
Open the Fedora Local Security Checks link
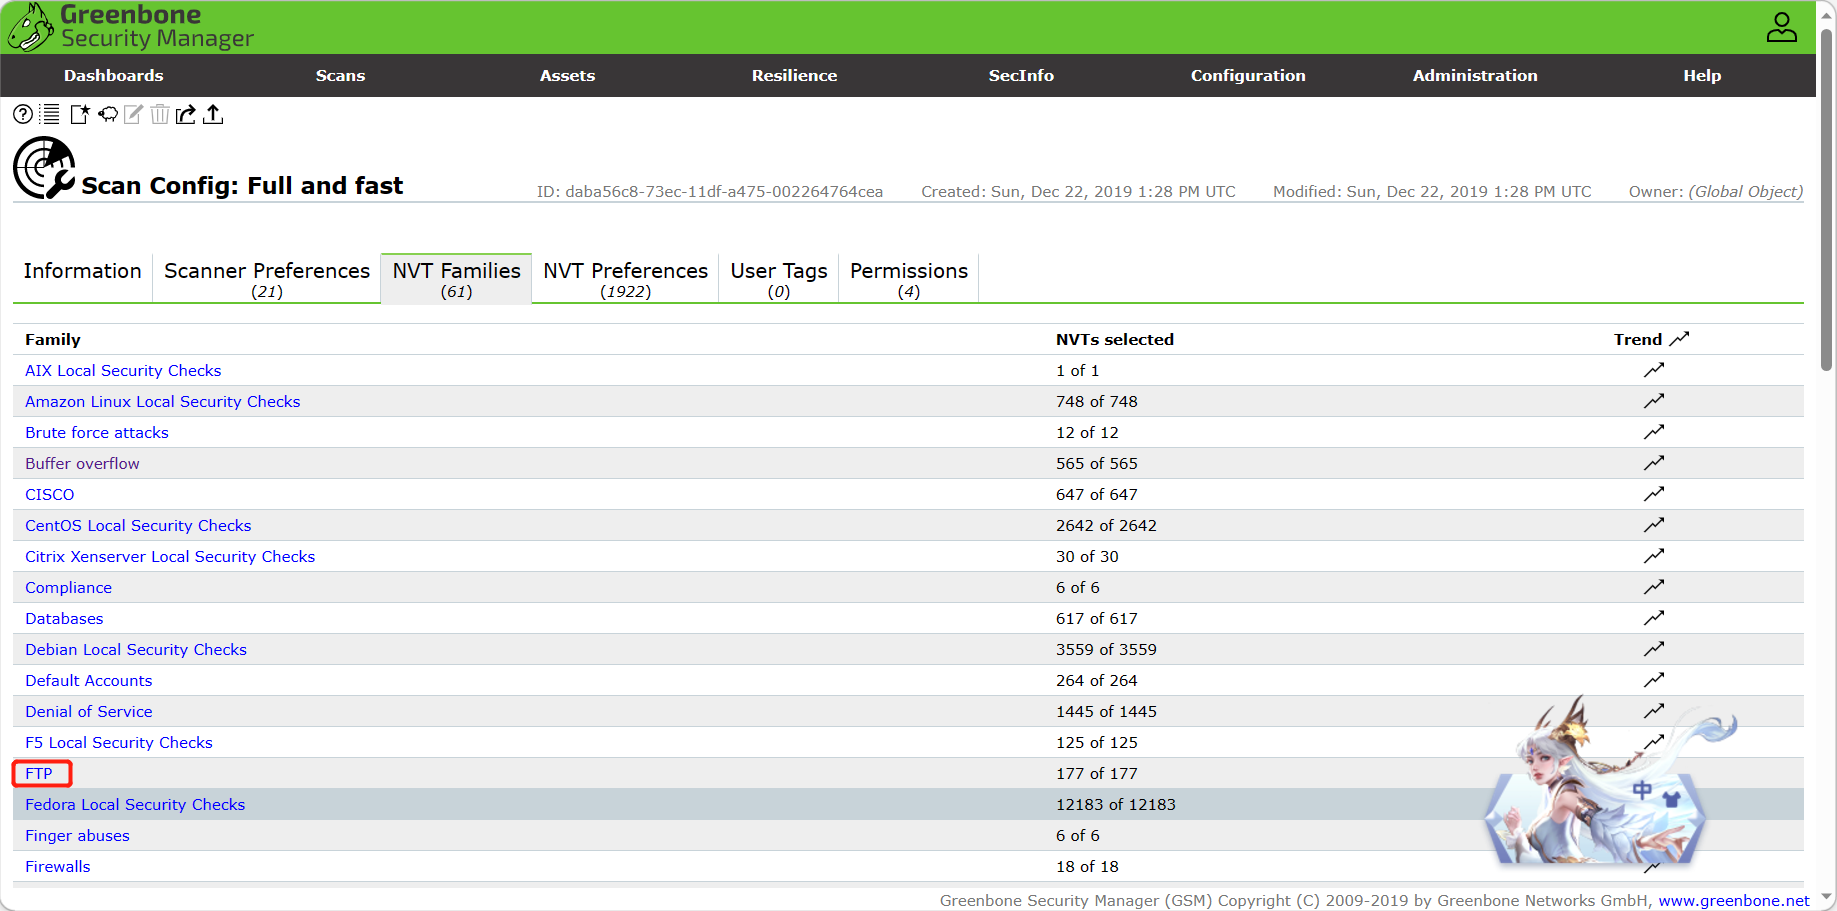point(135,804)
